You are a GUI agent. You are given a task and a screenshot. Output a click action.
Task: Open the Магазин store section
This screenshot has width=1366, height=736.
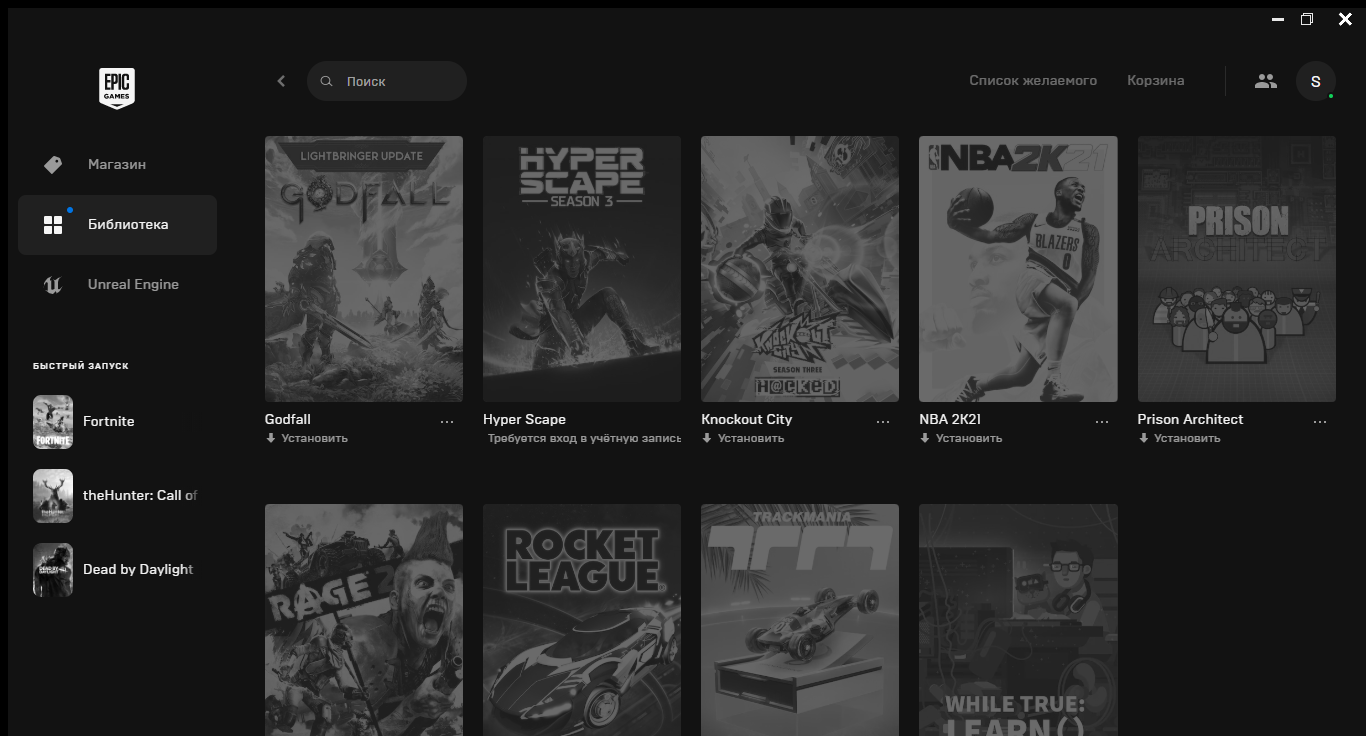(x=117, y=164)
